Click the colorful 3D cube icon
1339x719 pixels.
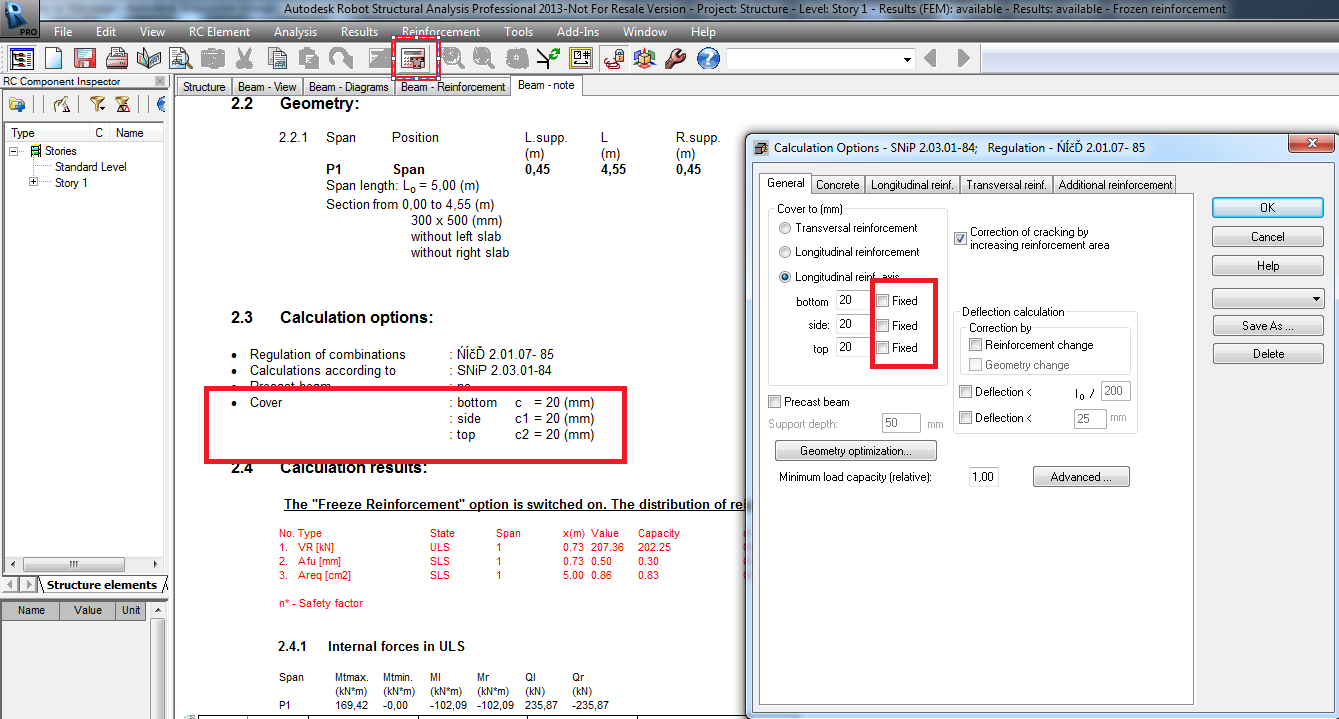[645, 59]
